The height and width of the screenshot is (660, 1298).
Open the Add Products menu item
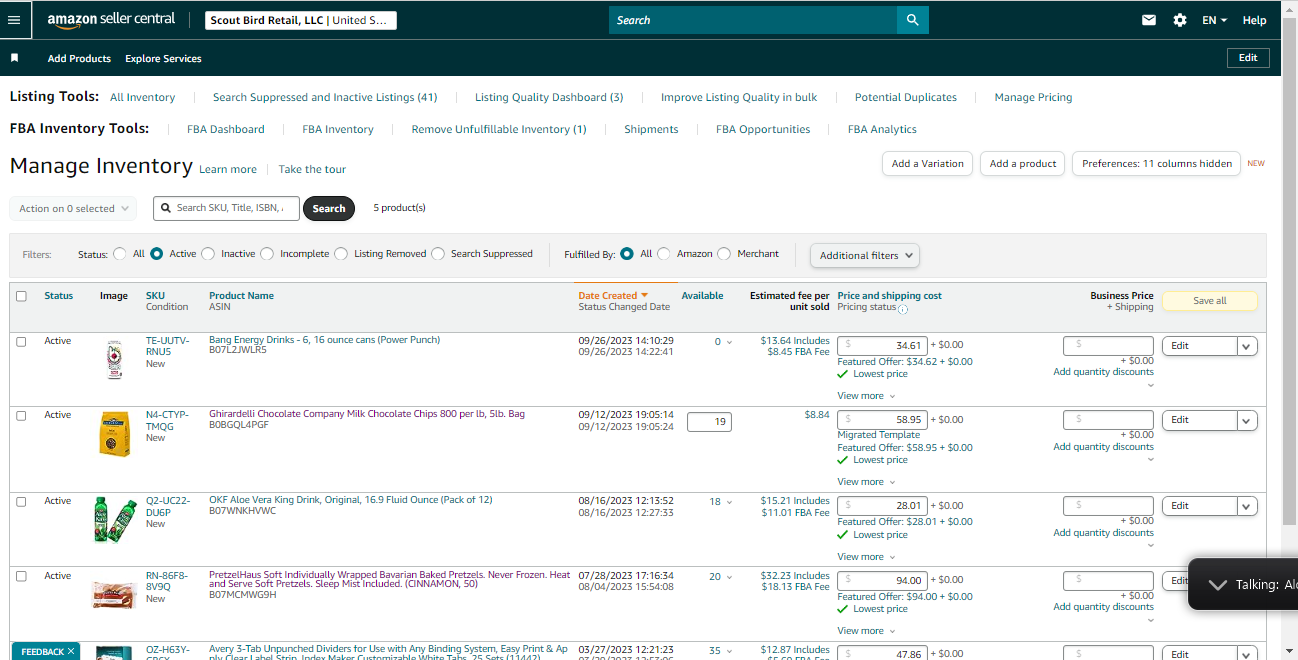coord(79,59)
